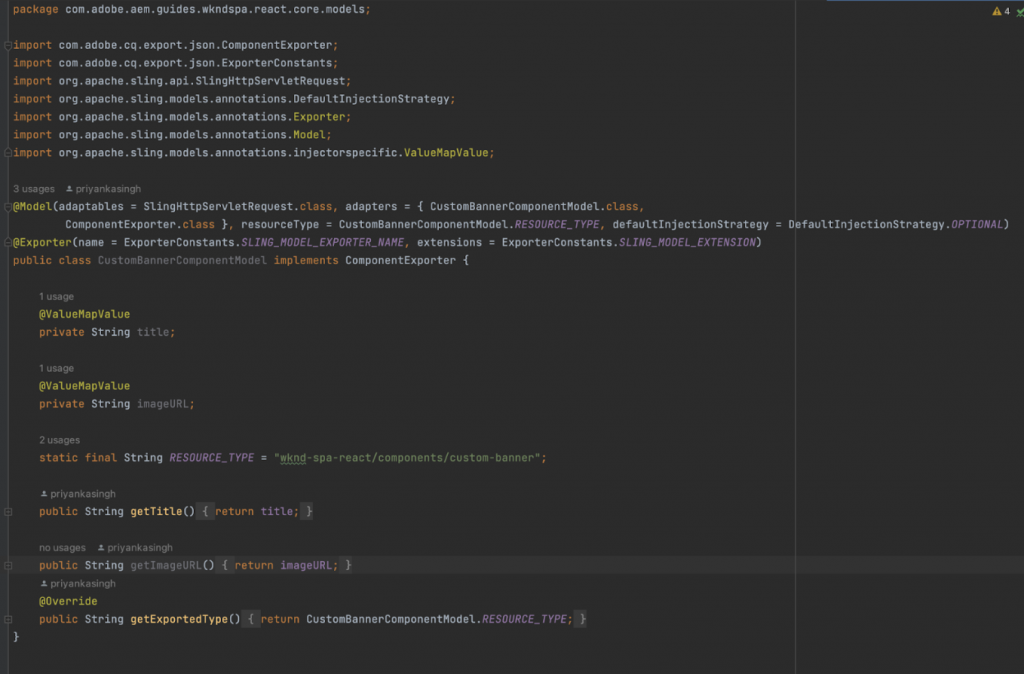This screenshot has width=1024, height=674.
Task: Show the 3 usages of the class
Action: [34, 189]
